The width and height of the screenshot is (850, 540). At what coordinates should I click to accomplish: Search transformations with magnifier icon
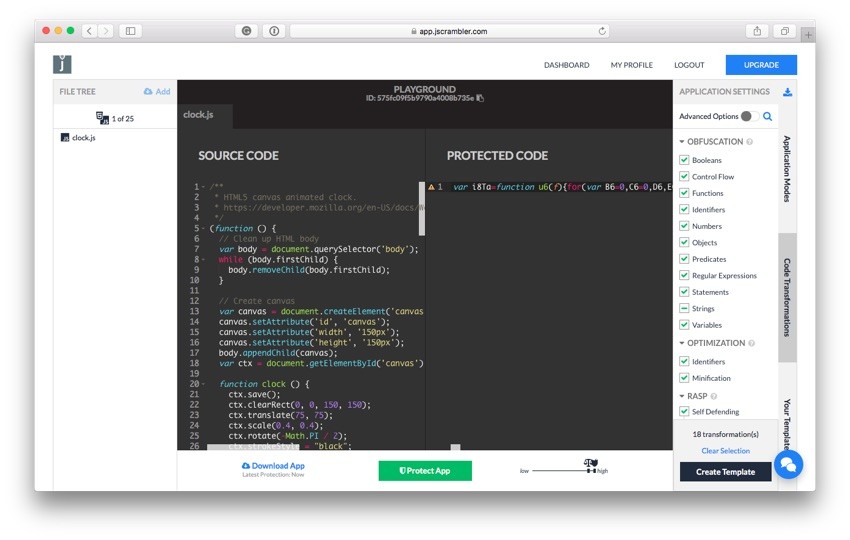pos(768,116)
